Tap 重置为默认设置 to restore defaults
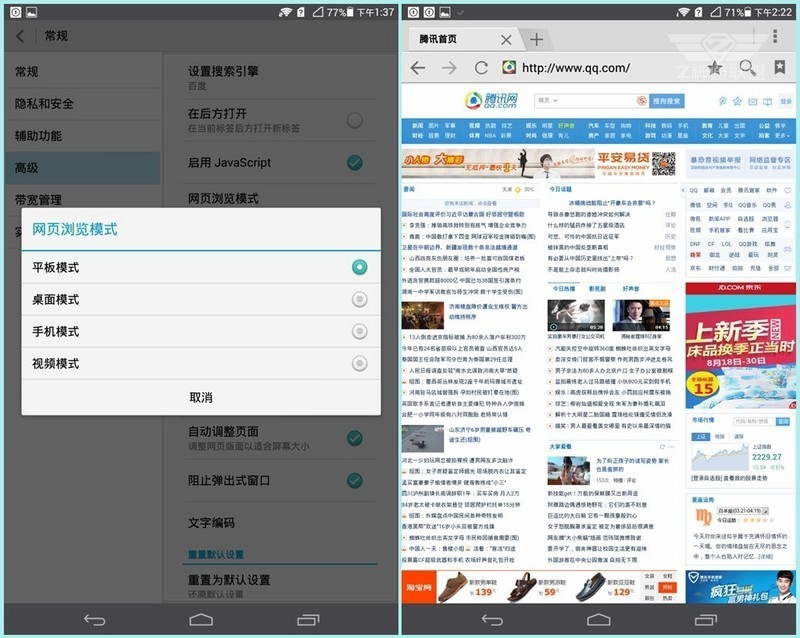800x638 pixels. click(280, 585)
